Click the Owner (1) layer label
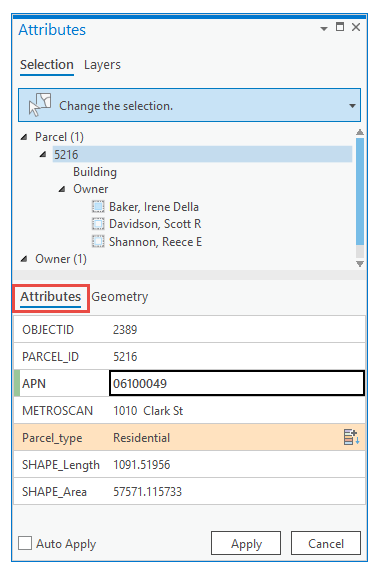 tap(61, 259)
